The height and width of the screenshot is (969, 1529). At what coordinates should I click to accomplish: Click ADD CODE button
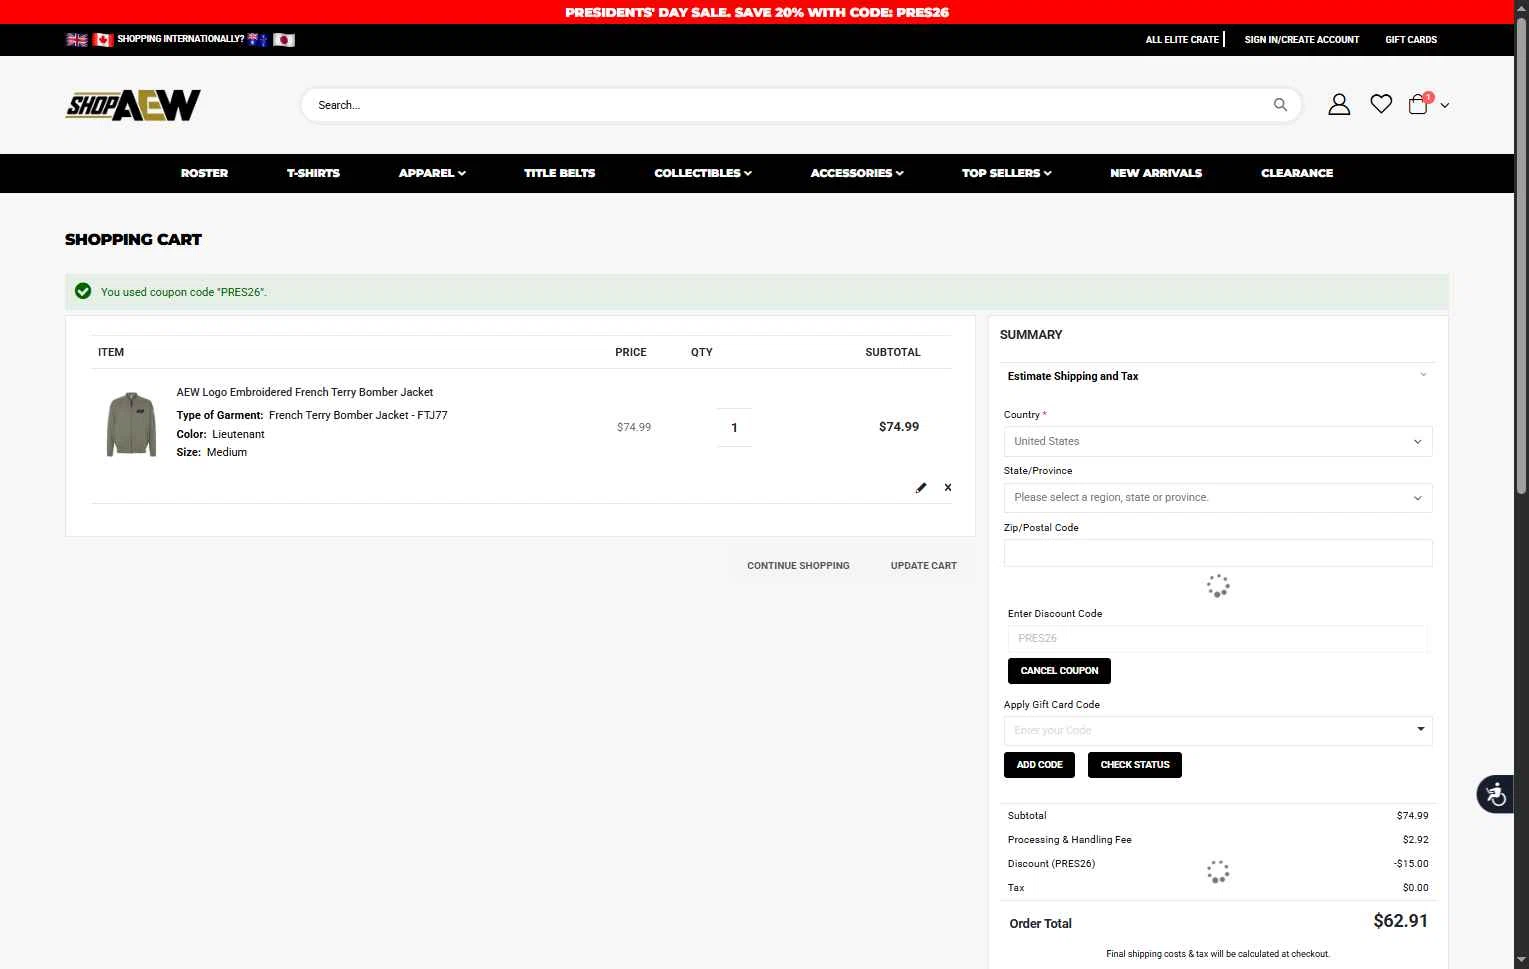click(1040, 765)
